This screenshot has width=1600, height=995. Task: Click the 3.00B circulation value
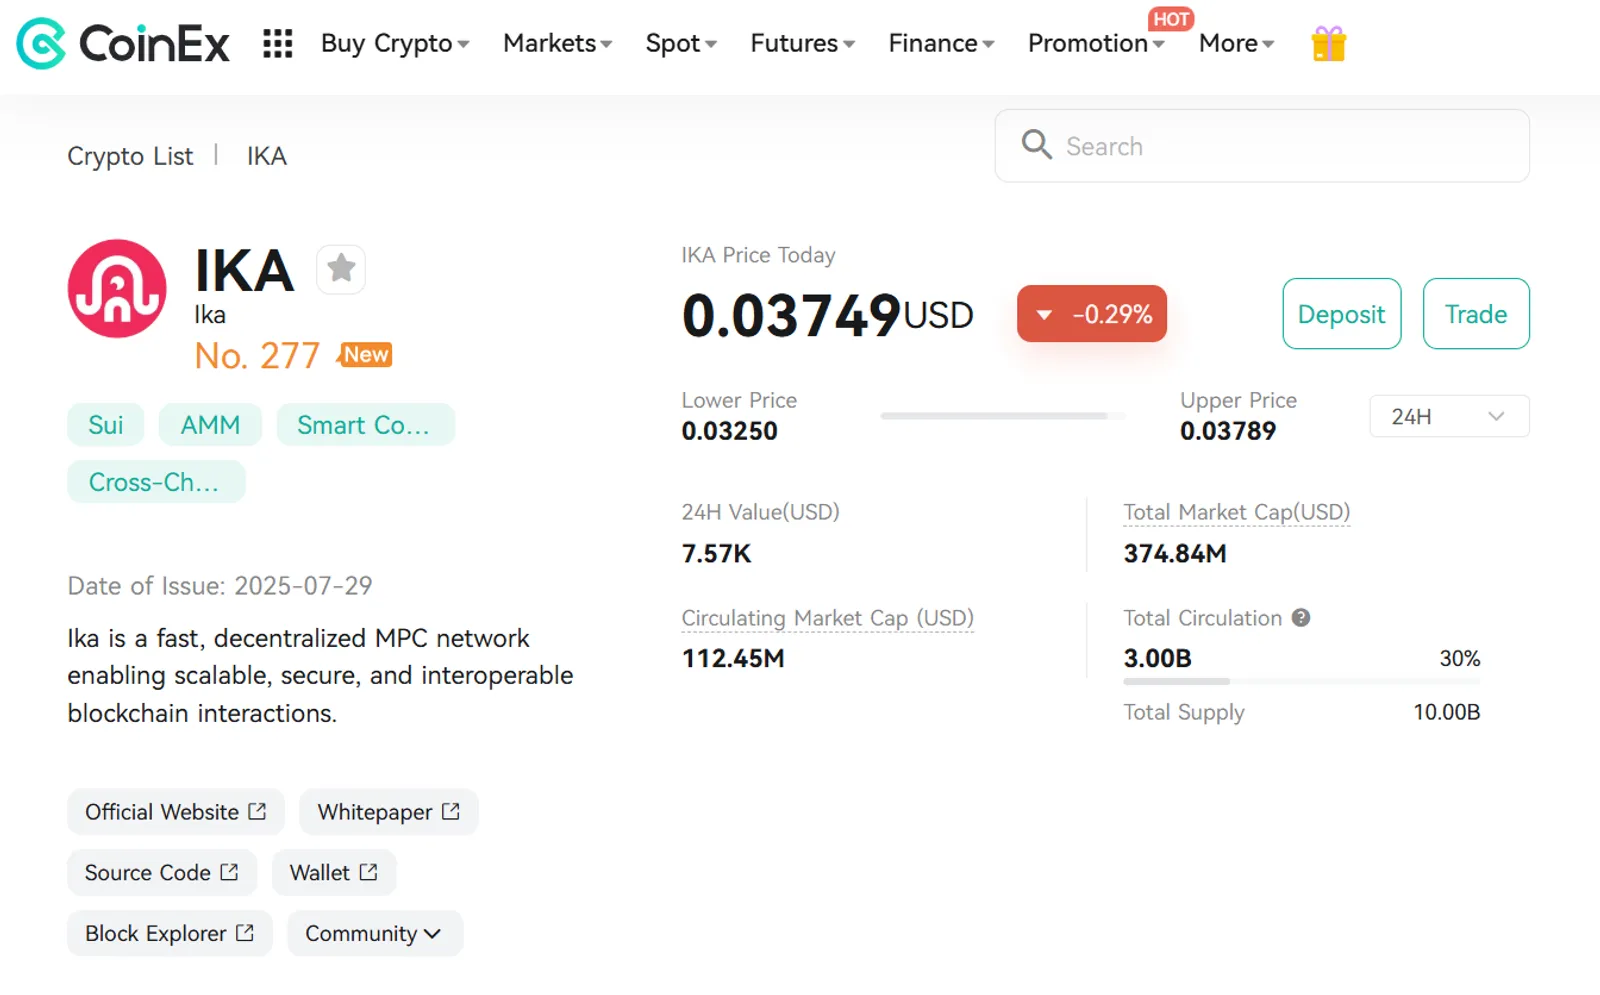(1157, 658)
